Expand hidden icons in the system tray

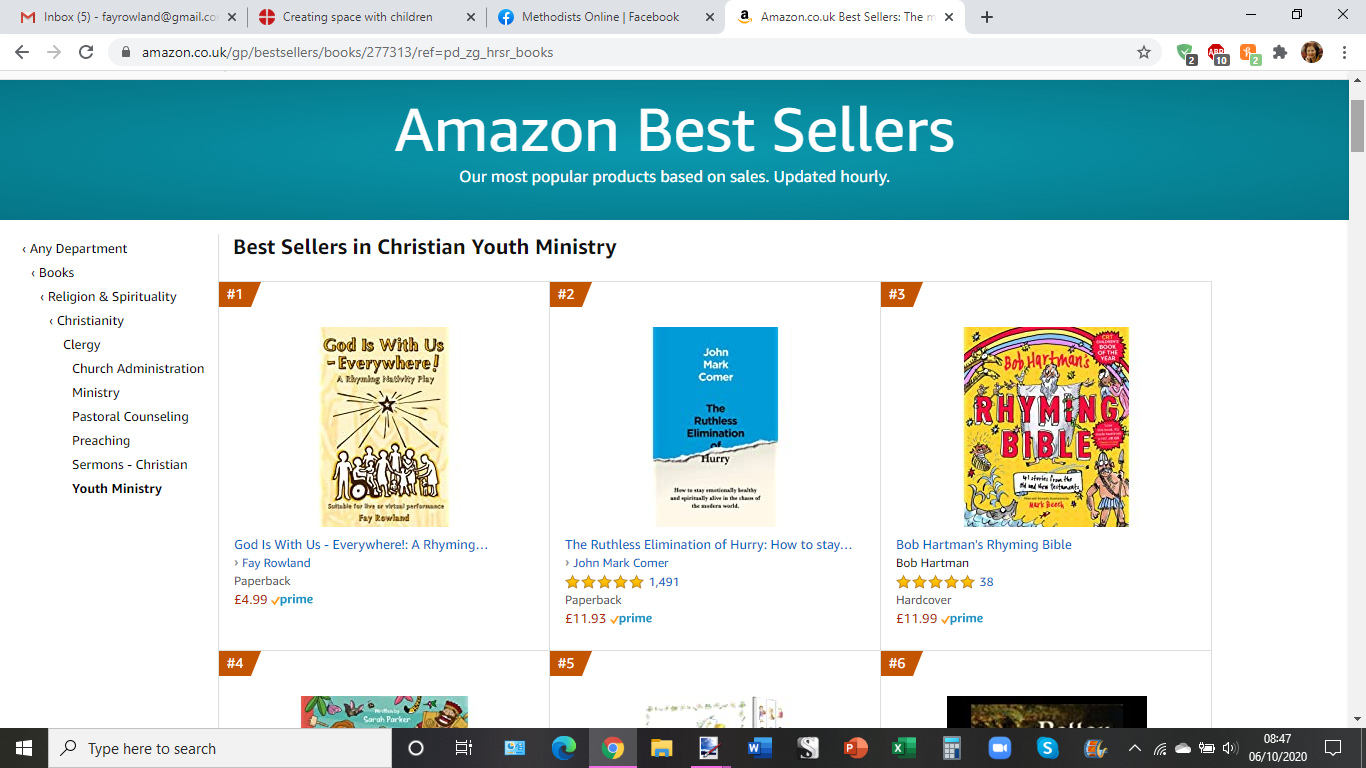click(x=1135, y=747)
